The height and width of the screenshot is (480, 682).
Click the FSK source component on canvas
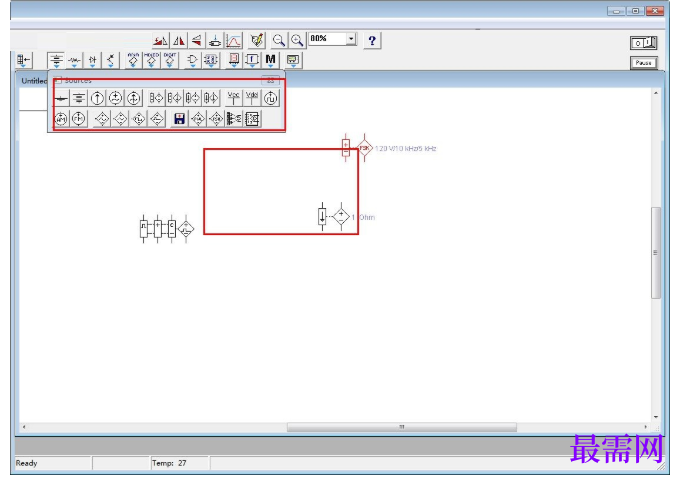(364, 148)
